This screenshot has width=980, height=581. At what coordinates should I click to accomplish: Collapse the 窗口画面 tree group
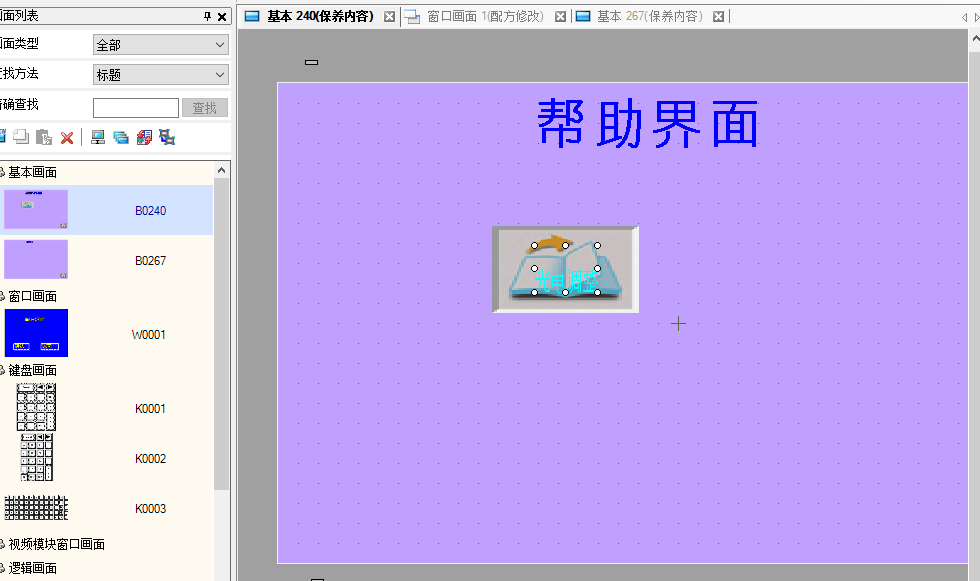(3, 297)
